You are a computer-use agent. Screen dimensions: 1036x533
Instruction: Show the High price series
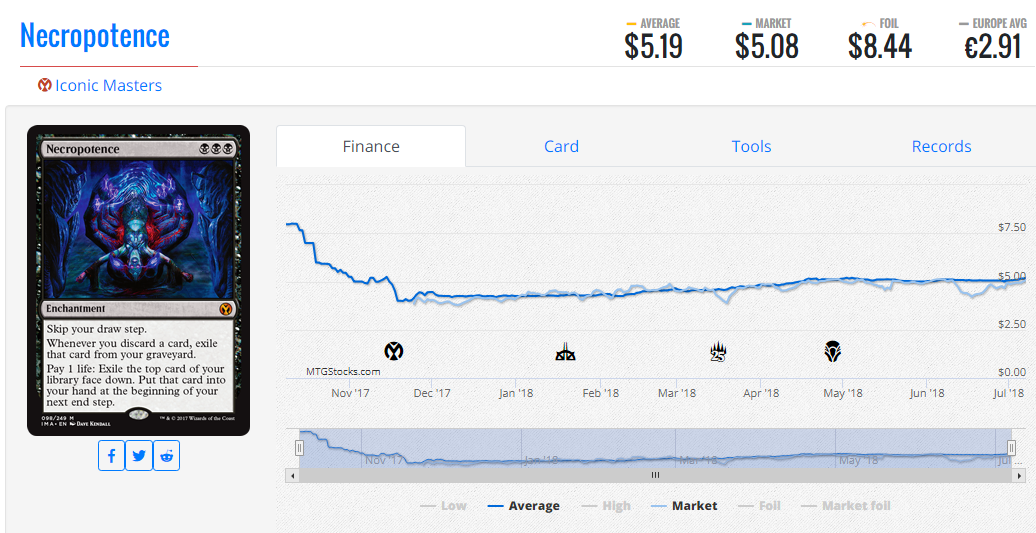(x=606, y=506)
